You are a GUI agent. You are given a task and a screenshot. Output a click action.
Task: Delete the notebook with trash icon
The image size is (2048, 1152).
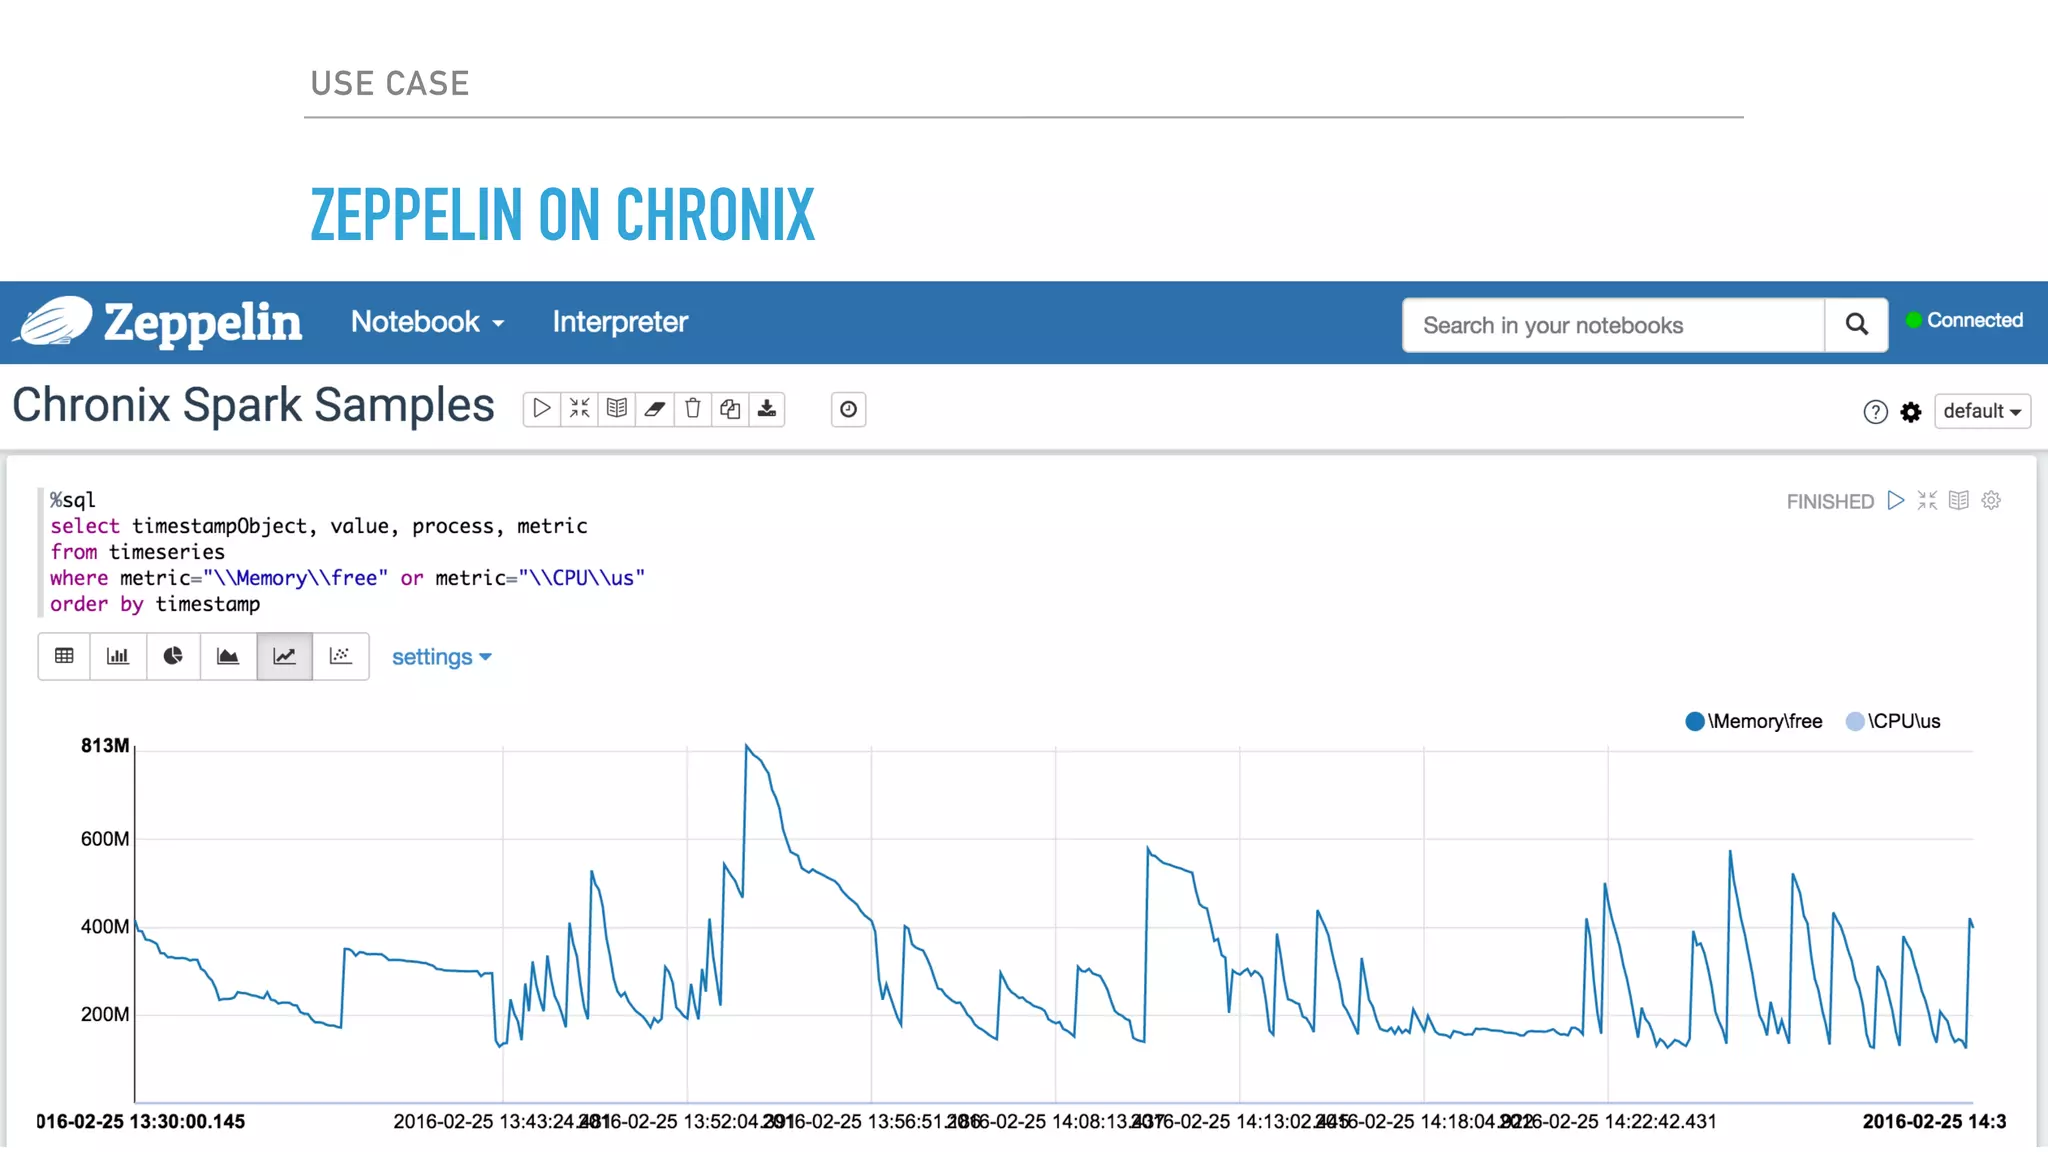(692, 409)
